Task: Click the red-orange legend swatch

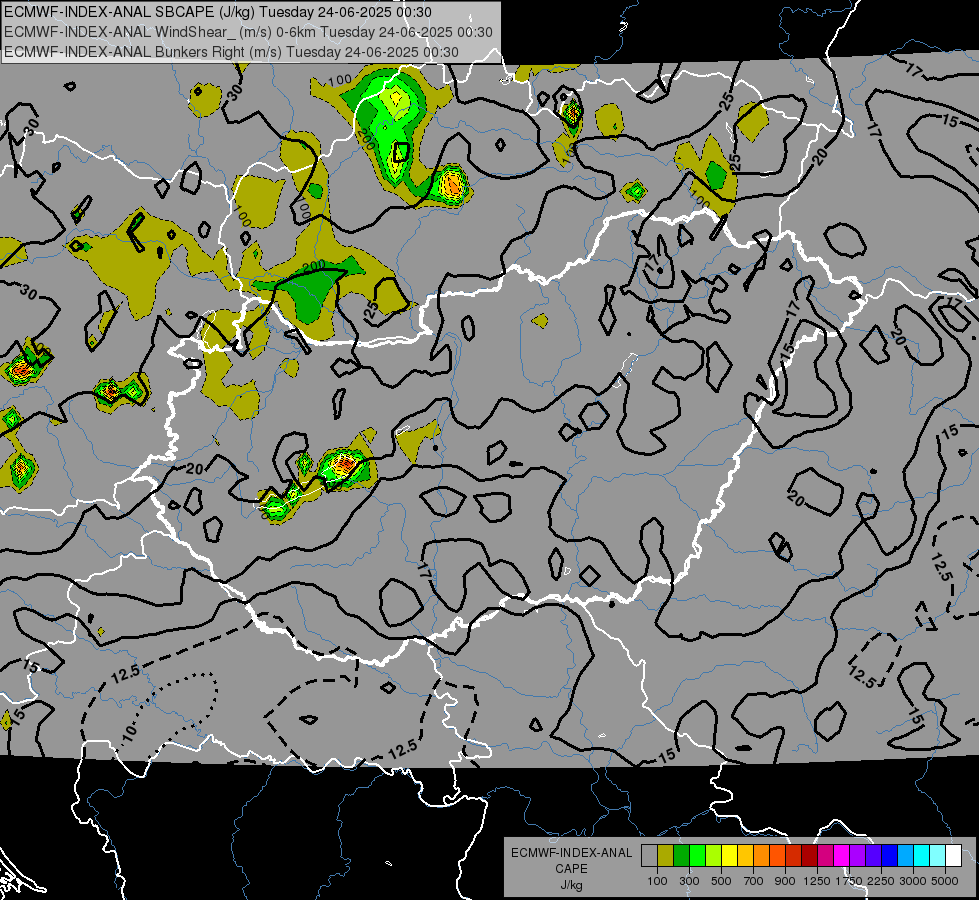Action: click(x=777, y=855)
